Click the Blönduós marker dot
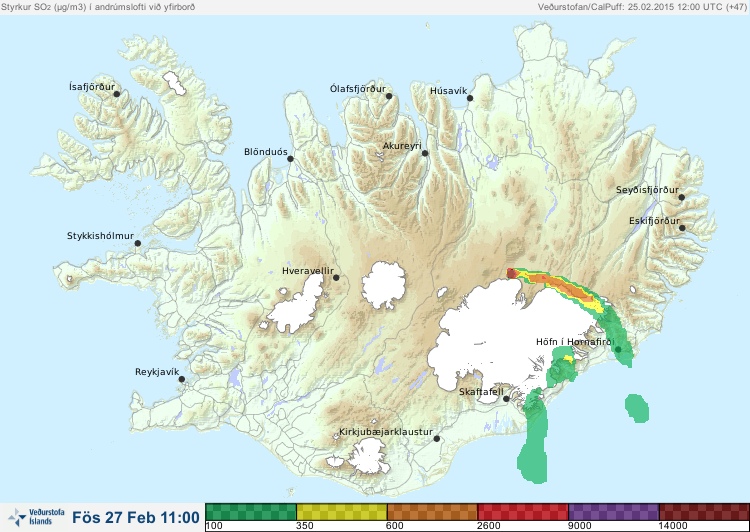The image size is (750, 532). 290,159
